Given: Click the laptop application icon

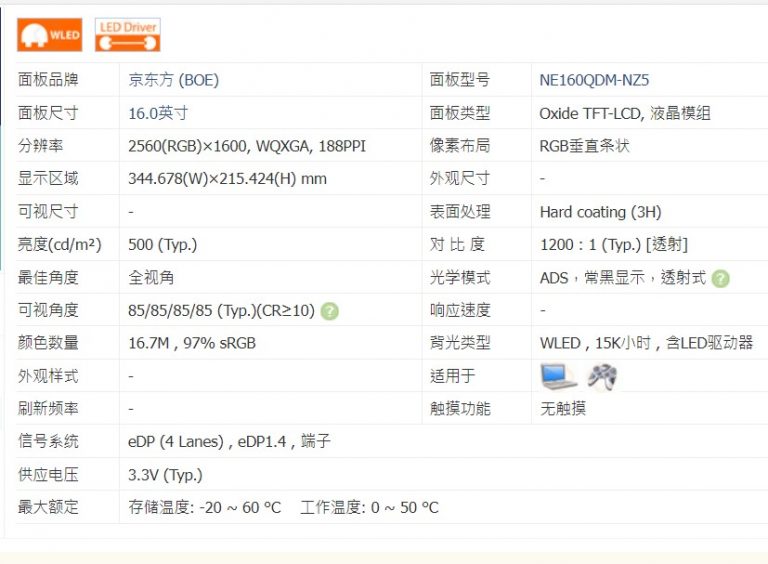Looking at the screenshot, I should pos(559,376).
